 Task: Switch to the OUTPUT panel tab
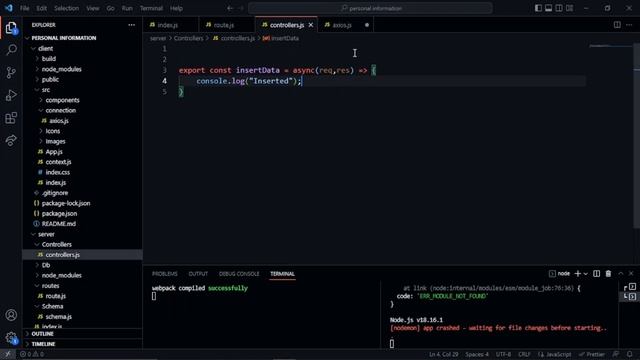(198, 274)
